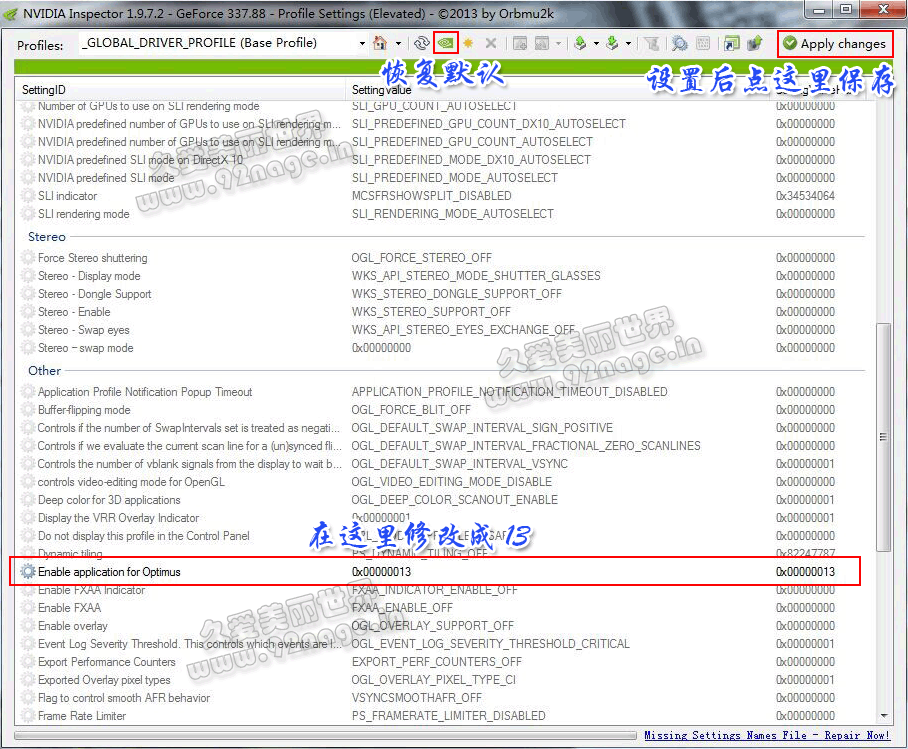Sort by the SettingID column header
The image size is (908, 749).
point(181,90)
